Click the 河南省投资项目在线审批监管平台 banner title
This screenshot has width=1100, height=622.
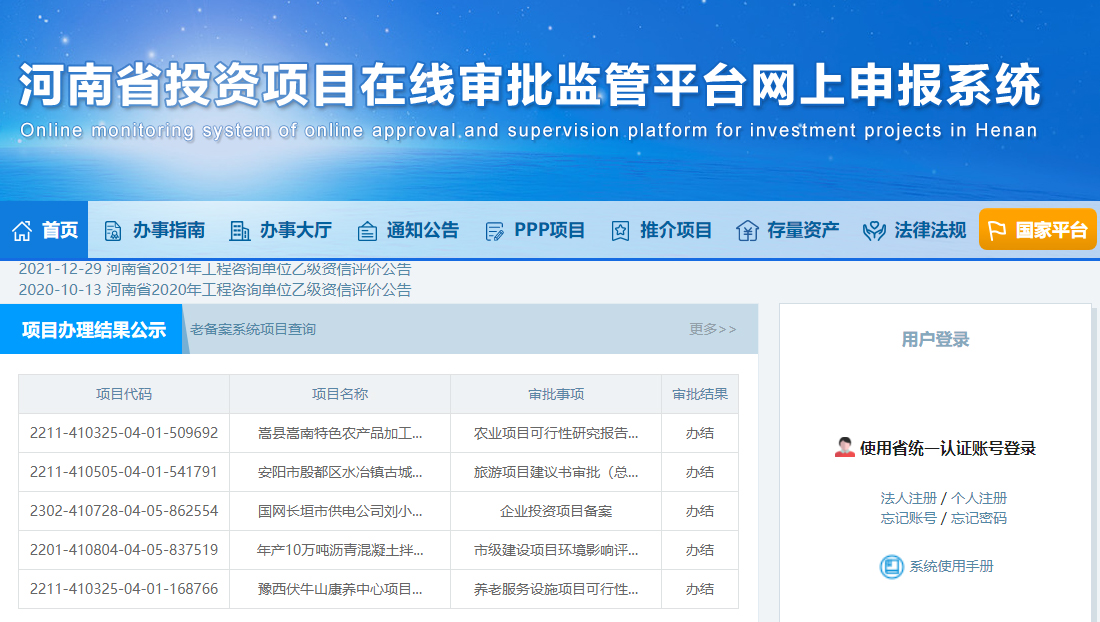tap(530, 85)
